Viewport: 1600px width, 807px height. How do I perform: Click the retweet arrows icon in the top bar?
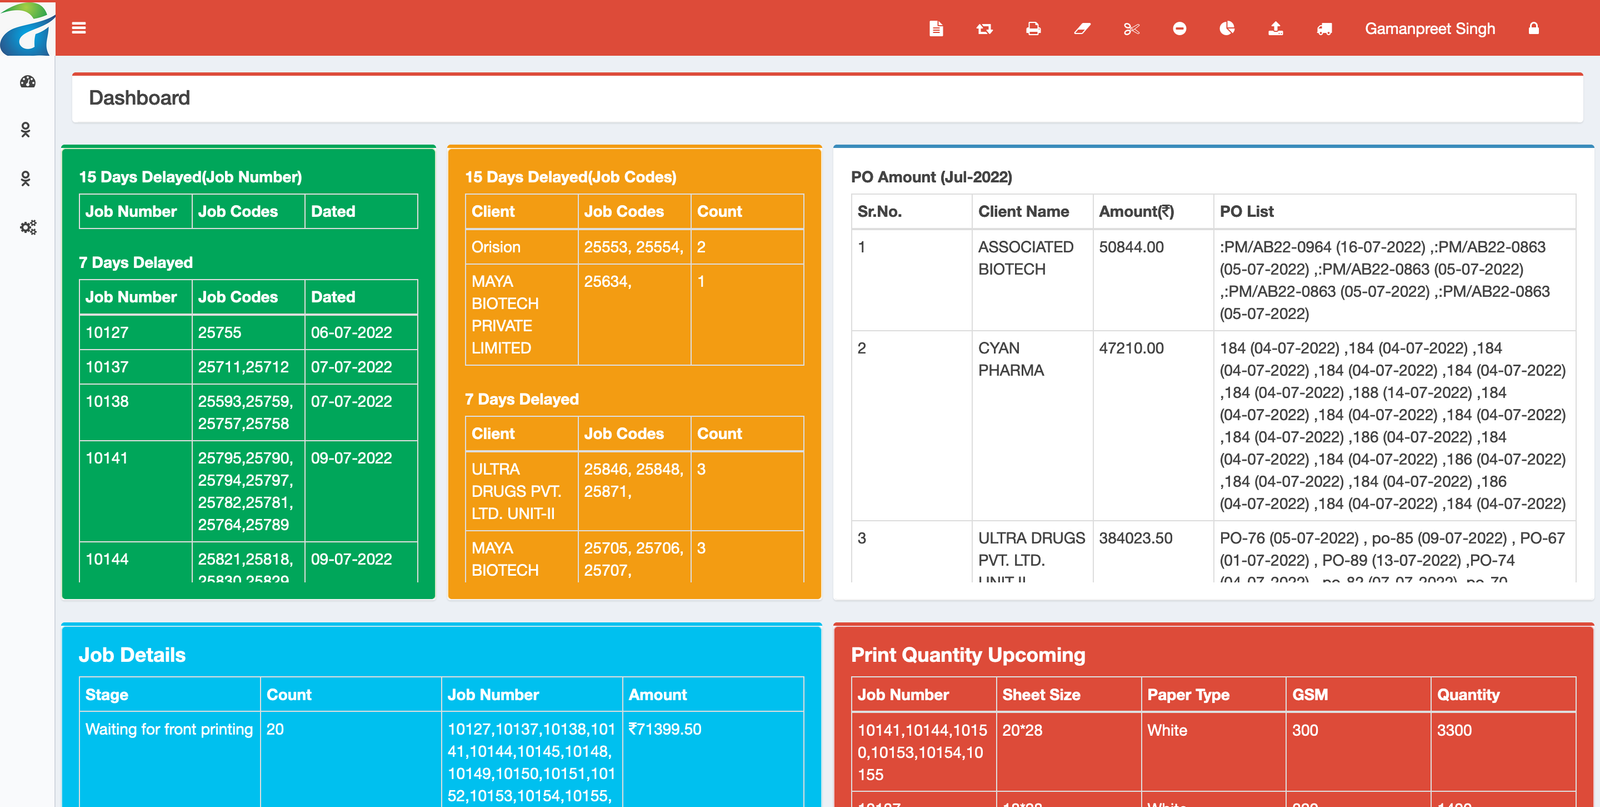tap(984, 29)
